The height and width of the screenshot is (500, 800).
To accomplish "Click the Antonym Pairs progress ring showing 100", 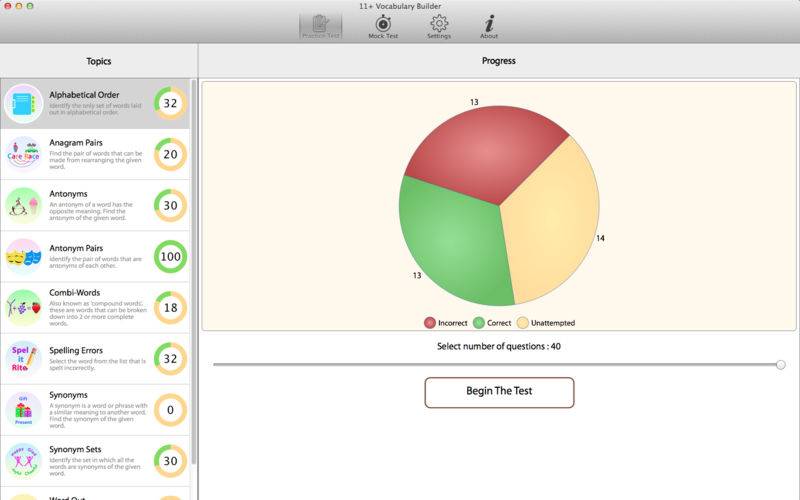I will 170,256.
